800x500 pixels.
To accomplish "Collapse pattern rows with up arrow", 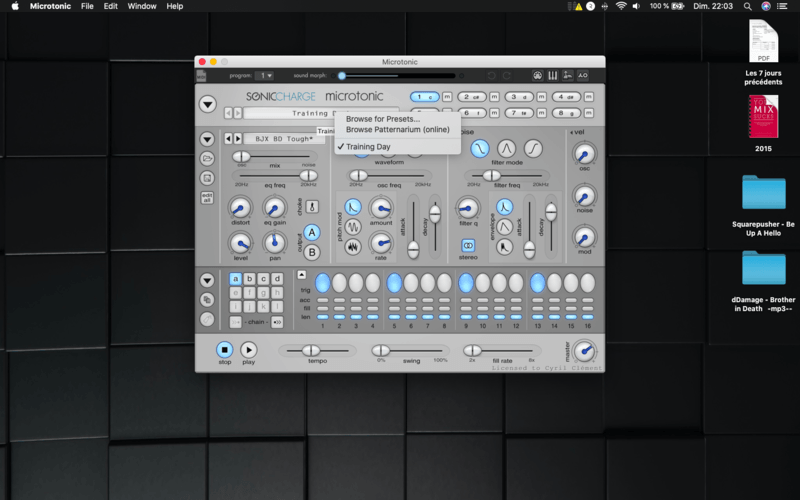I will point(302,275).
